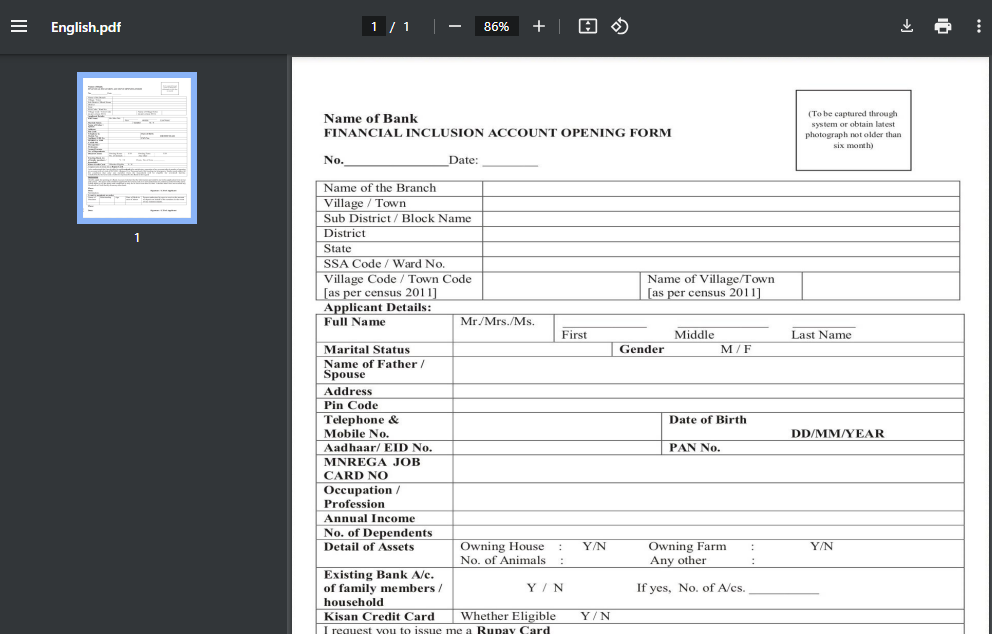Click 'Name of Father / Spouse' label
This screenshot has width=992, height=634.
(374, 369)
